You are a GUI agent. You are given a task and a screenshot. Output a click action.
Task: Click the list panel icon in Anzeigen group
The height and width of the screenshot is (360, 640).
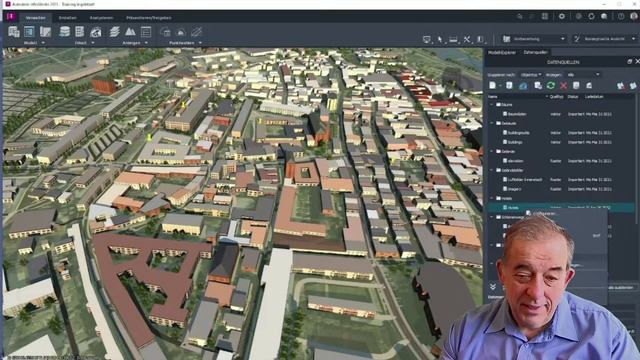click(146, 32)
